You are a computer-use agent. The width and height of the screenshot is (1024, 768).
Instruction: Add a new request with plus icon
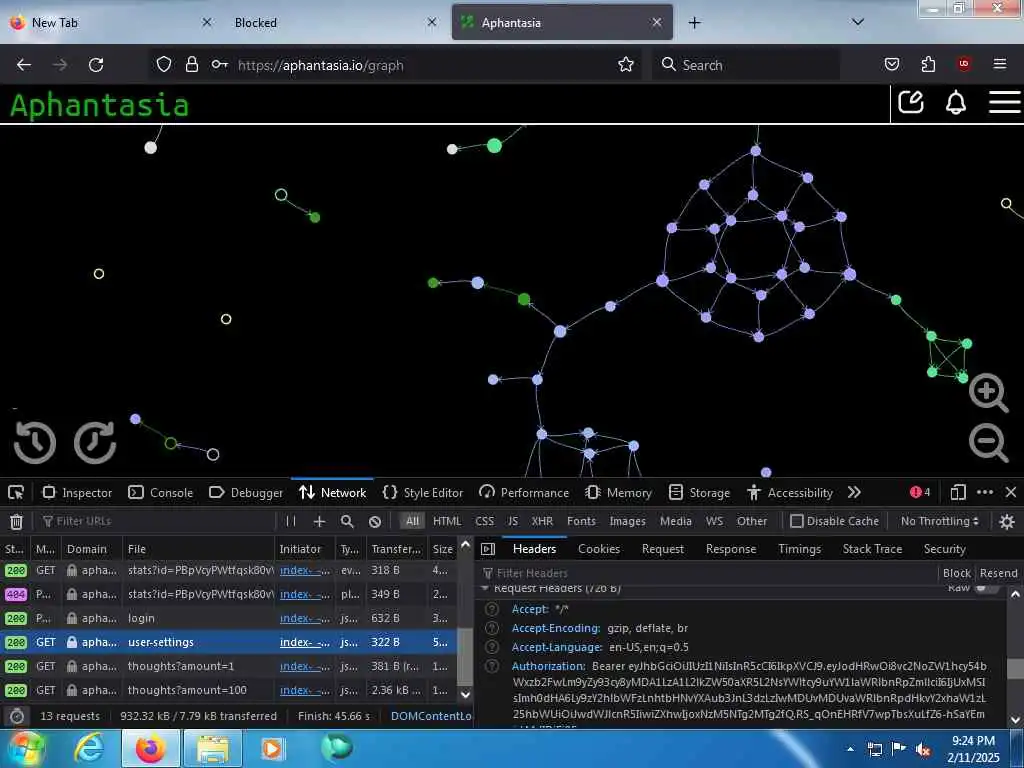pyautogui.click(x=319, y=521)
